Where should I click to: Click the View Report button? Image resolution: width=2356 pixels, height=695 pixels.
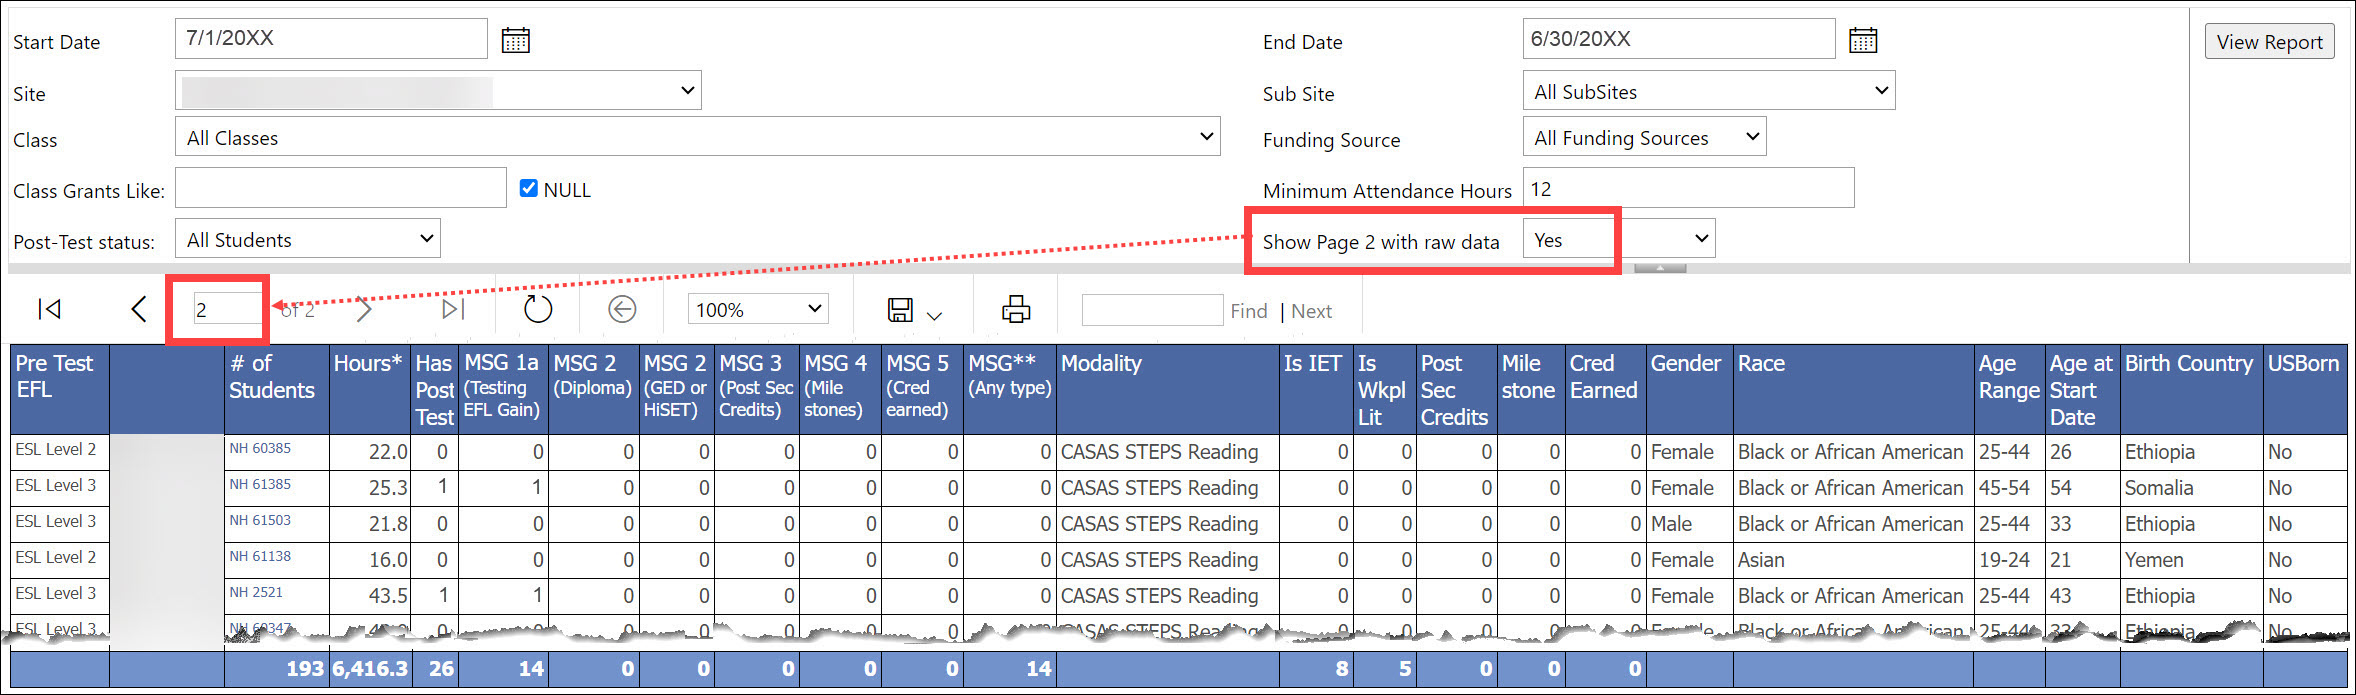pos(2269,42)
